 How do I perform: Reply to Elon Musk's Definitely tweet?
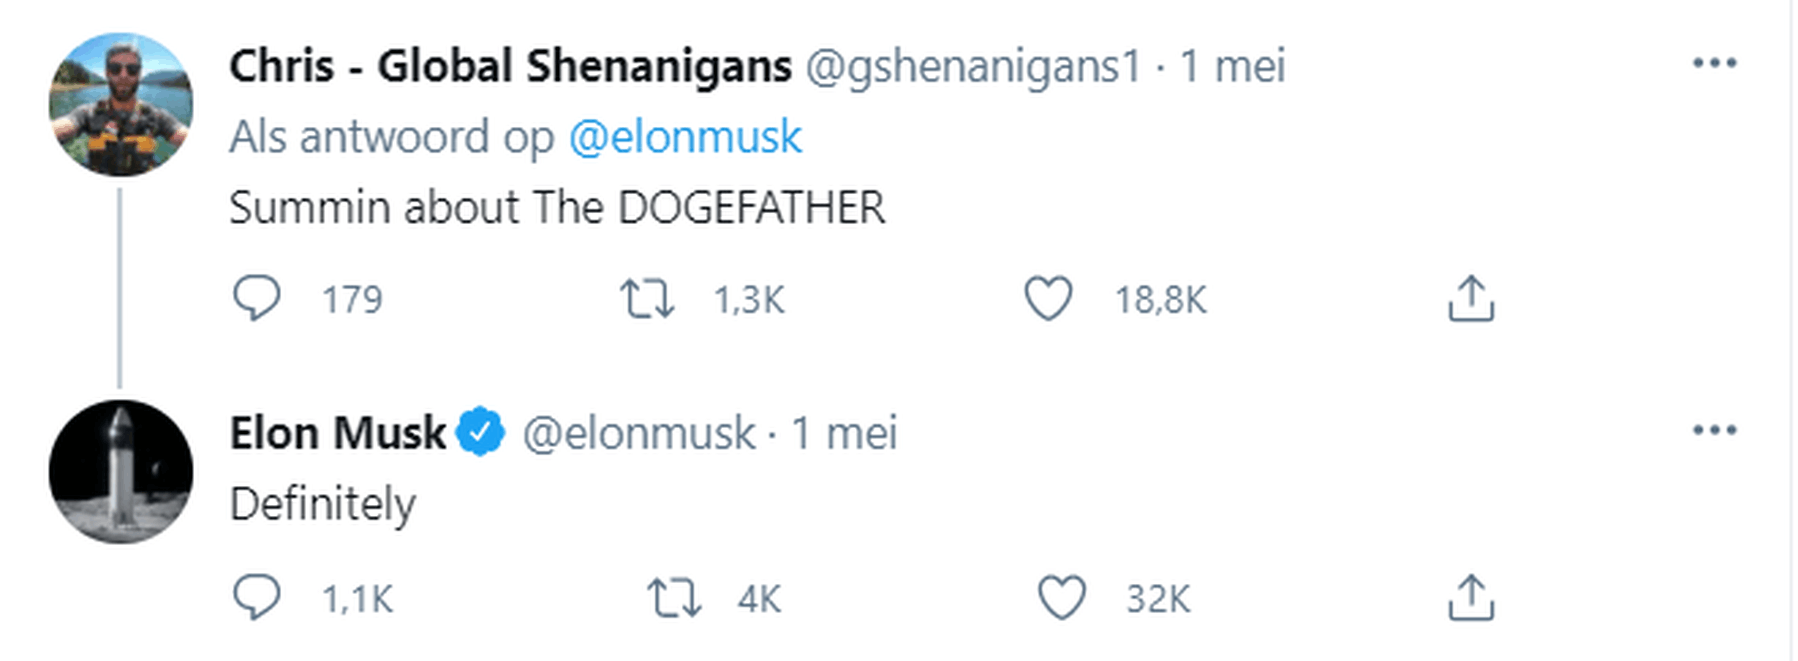coord(257,598)
